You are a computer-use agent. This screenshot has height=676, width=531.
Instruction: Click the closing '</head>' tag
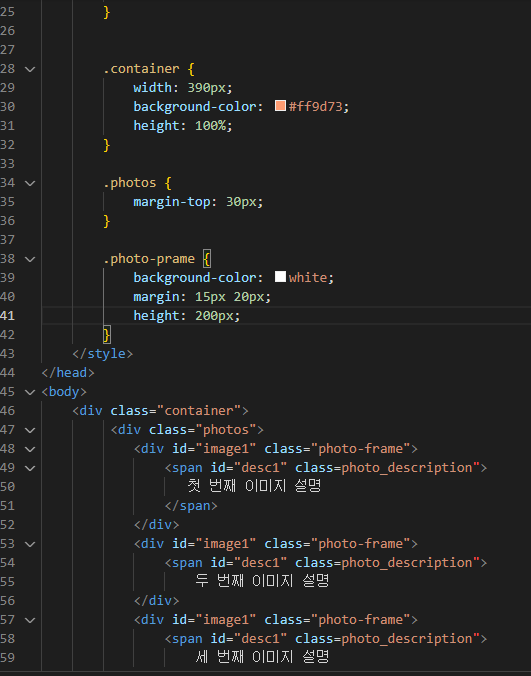pos(68,372)
